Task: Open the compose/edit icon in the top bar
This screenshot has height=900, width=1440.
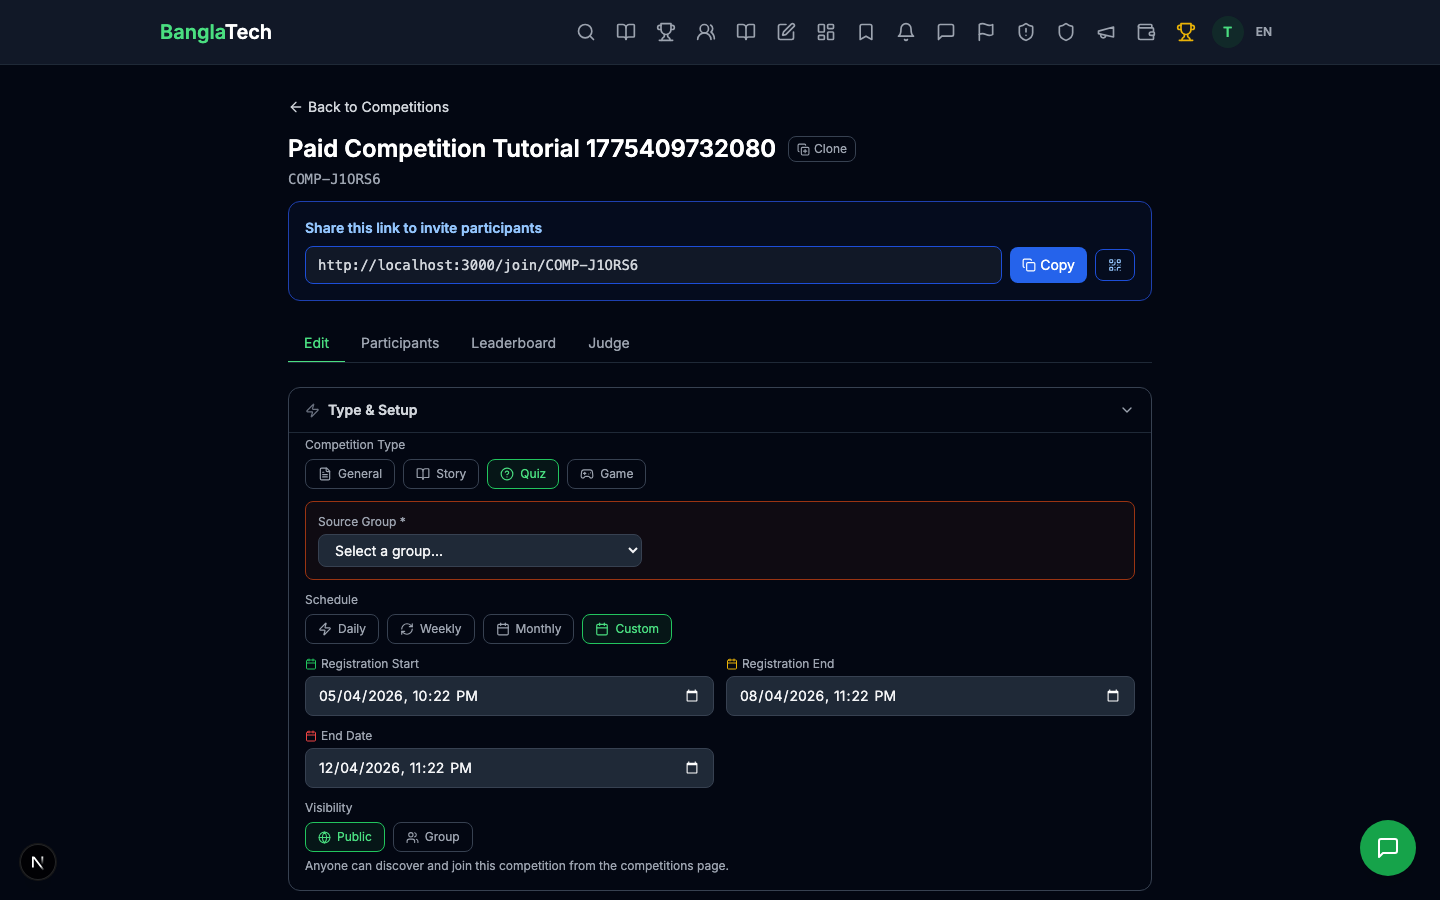Action: point(786,32)
